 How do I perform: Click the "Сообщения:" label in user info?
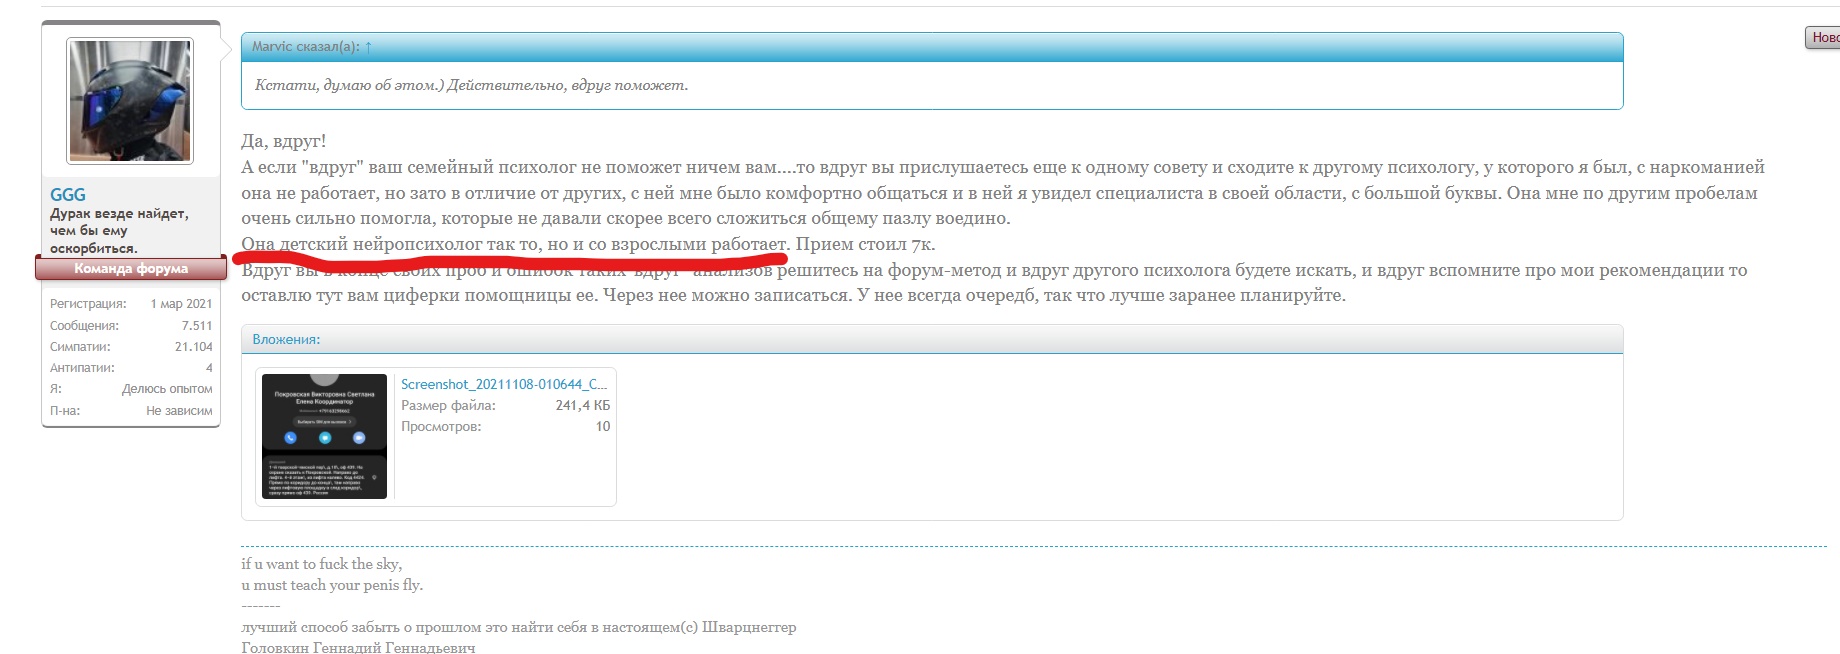tap(84, 325)
